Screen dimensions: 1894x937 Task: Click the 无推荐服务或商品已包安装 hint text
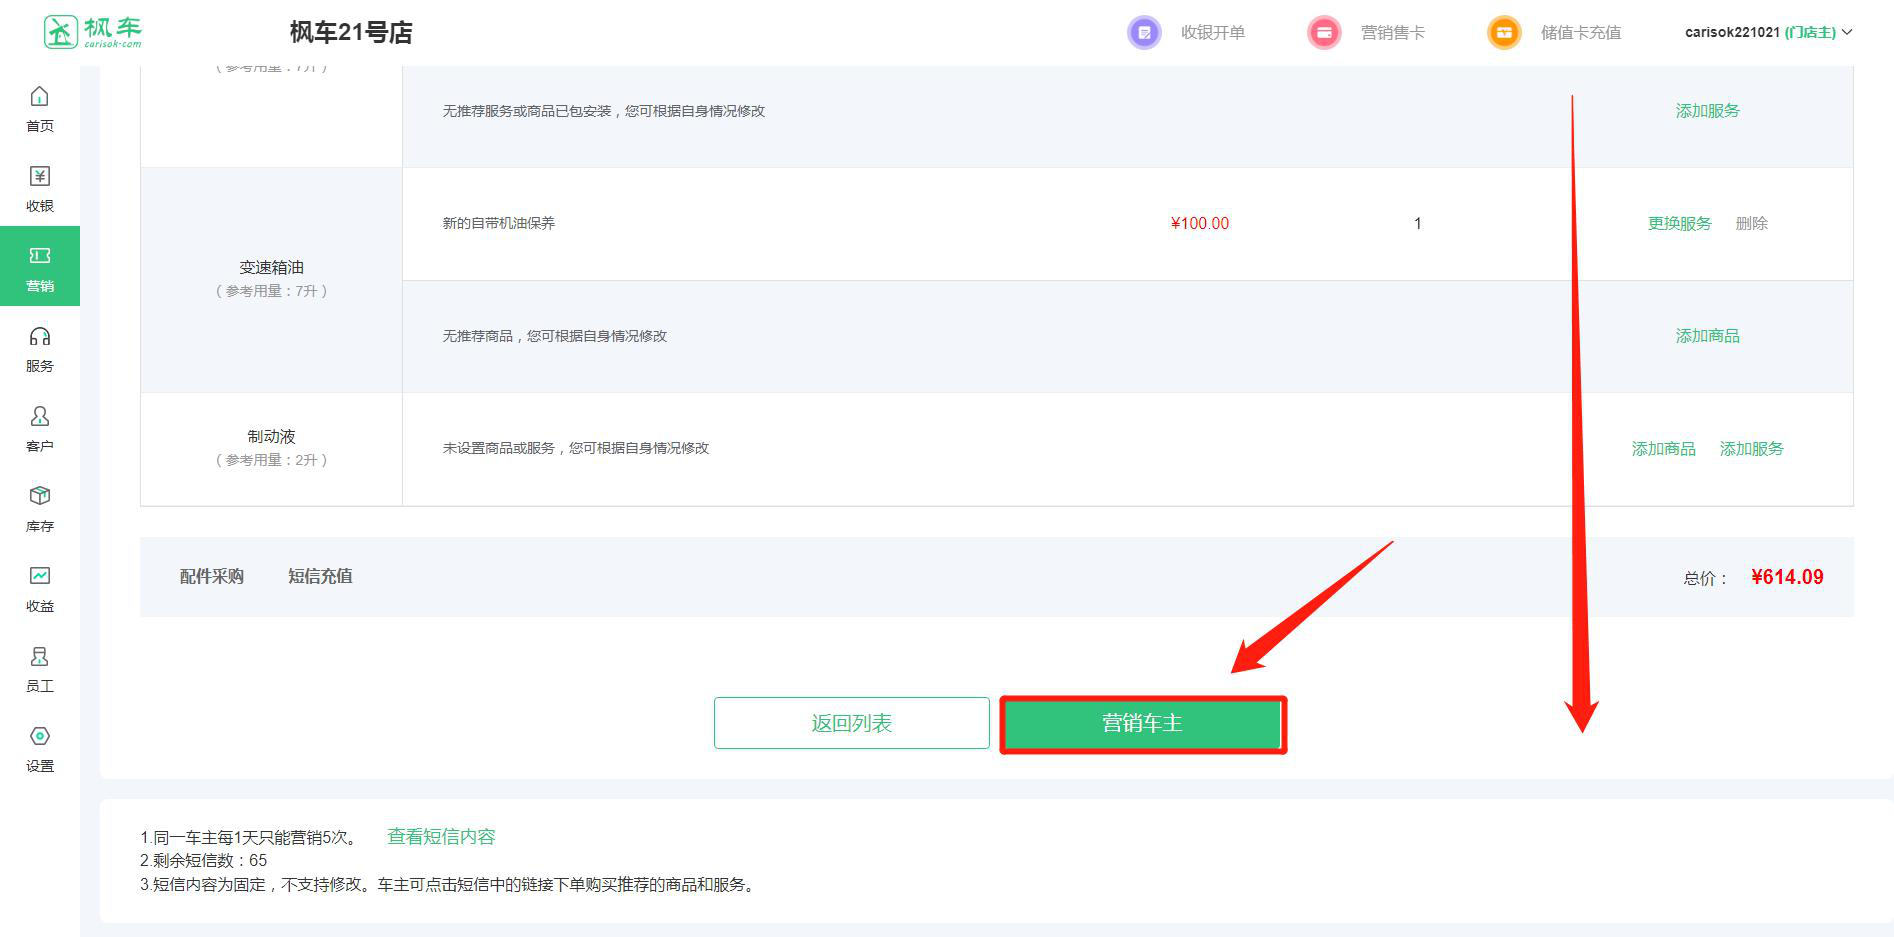click(x=604, y=111)
